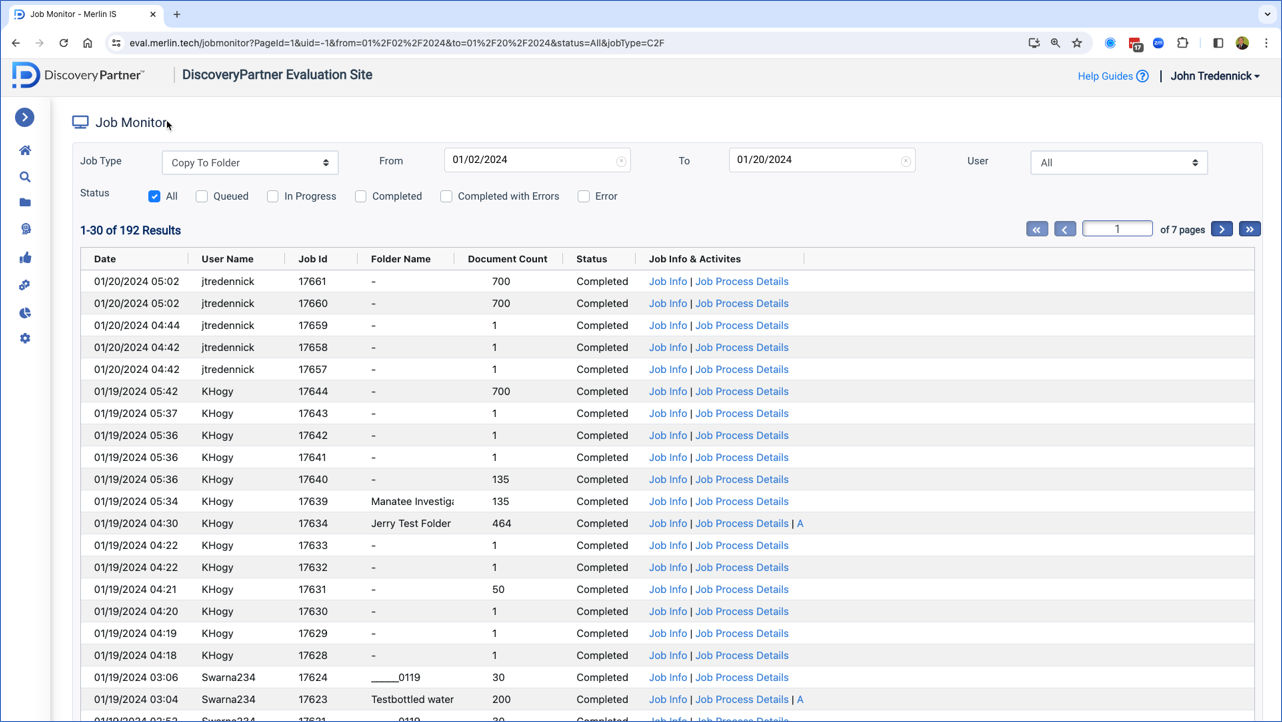Click the From date field
This screenshot has height=722, width=1282.
[x=531, y=160]
